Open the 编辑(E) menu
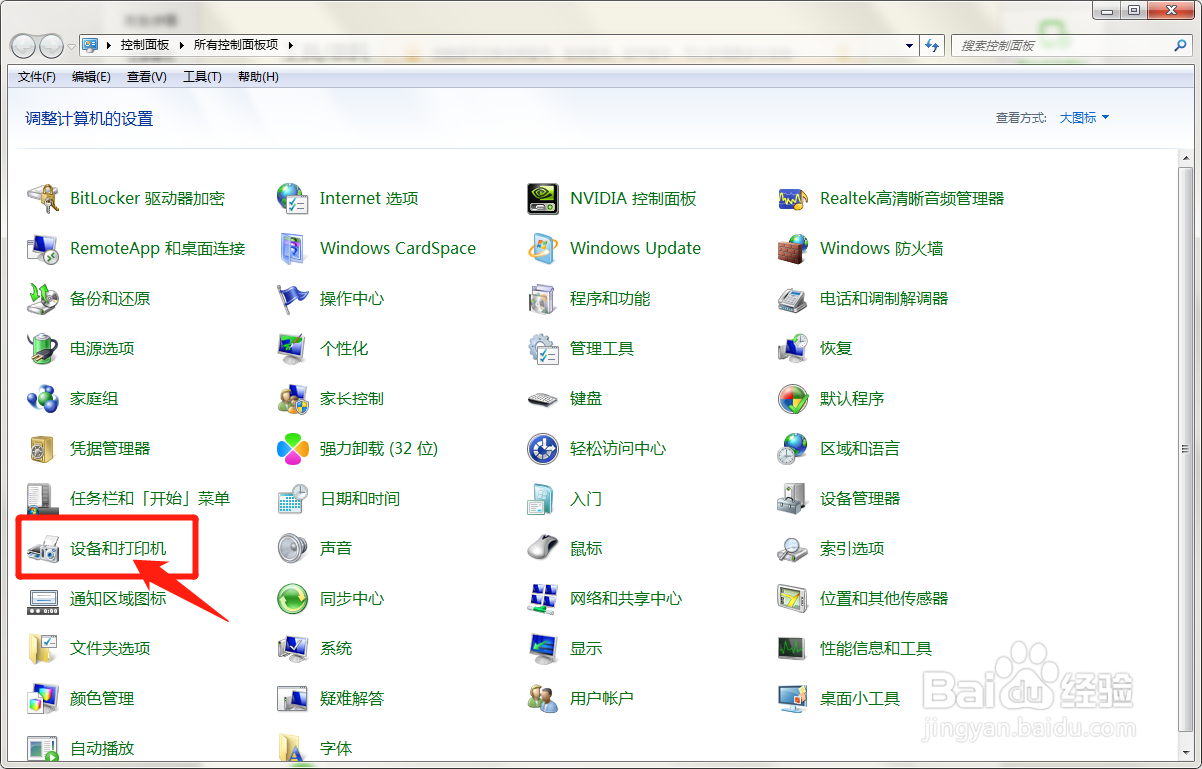 (91, 77)
